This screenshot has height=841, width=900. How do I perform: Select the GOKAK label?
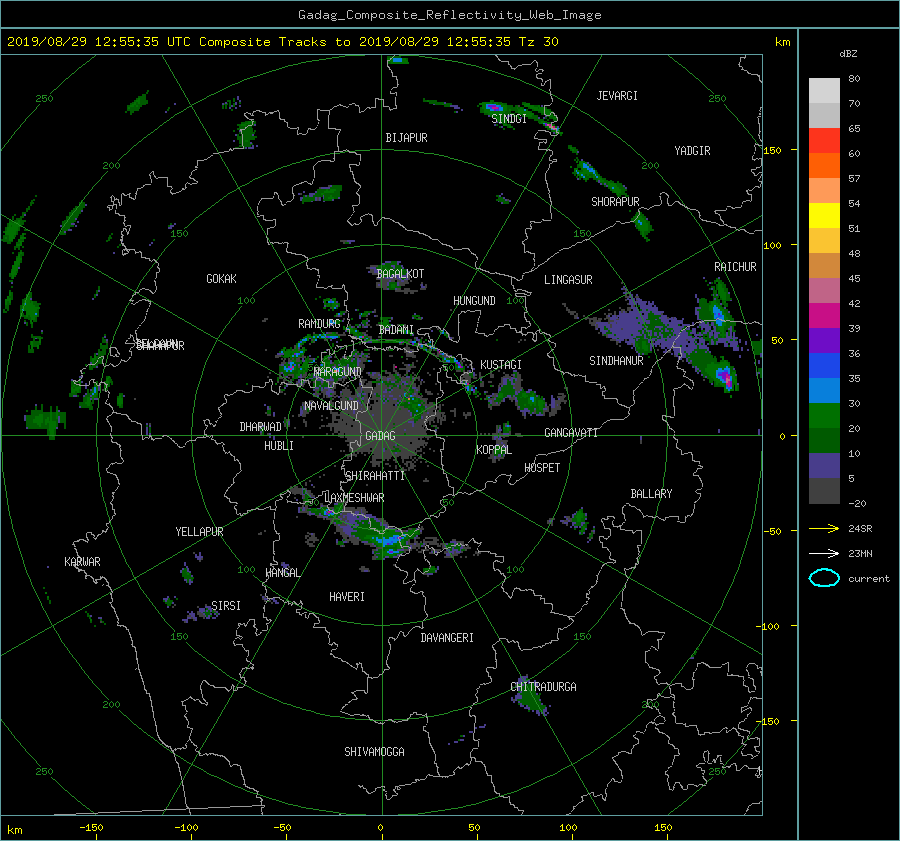222,279
